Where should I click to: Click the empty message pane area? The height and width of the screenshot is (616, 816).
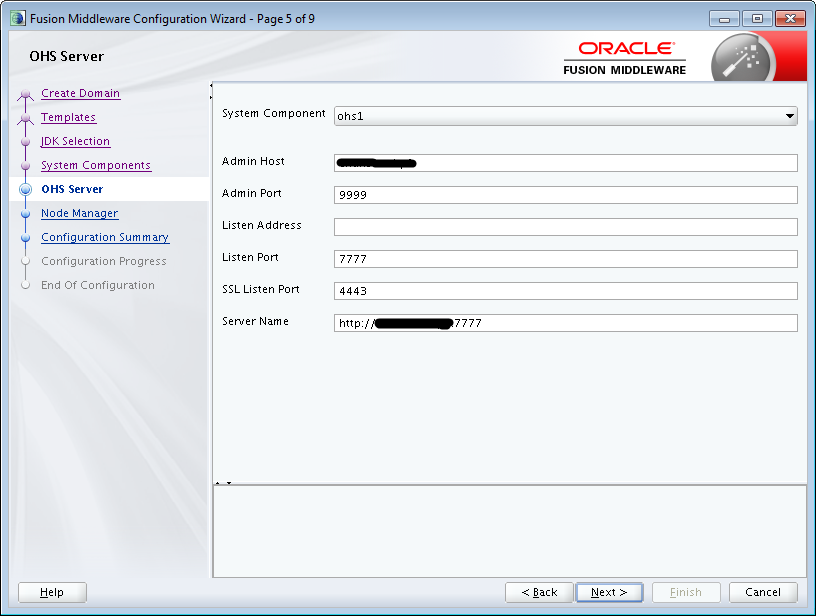[509, 531]
